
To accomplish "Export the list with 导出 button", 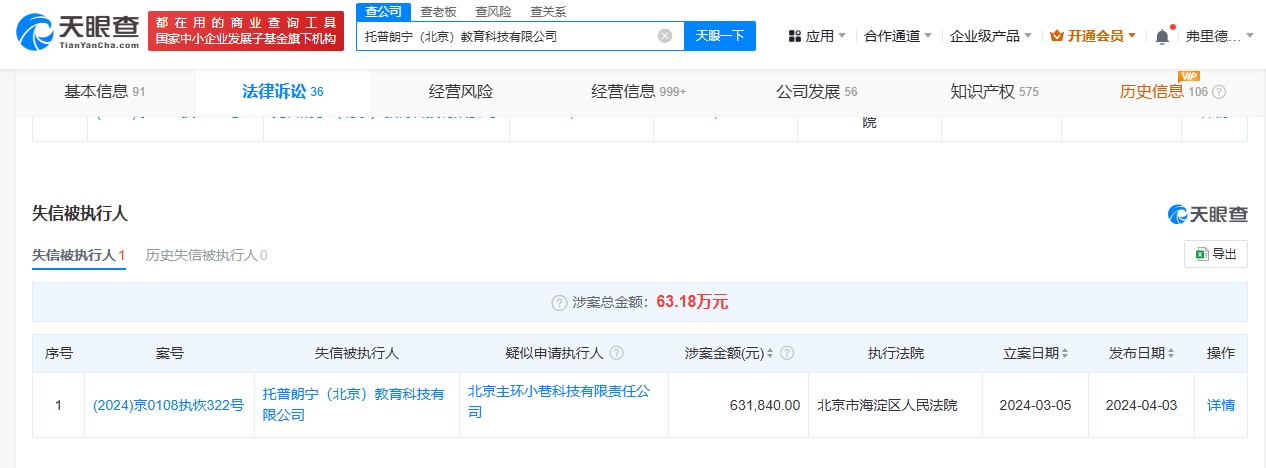I will click(1216, 254).
